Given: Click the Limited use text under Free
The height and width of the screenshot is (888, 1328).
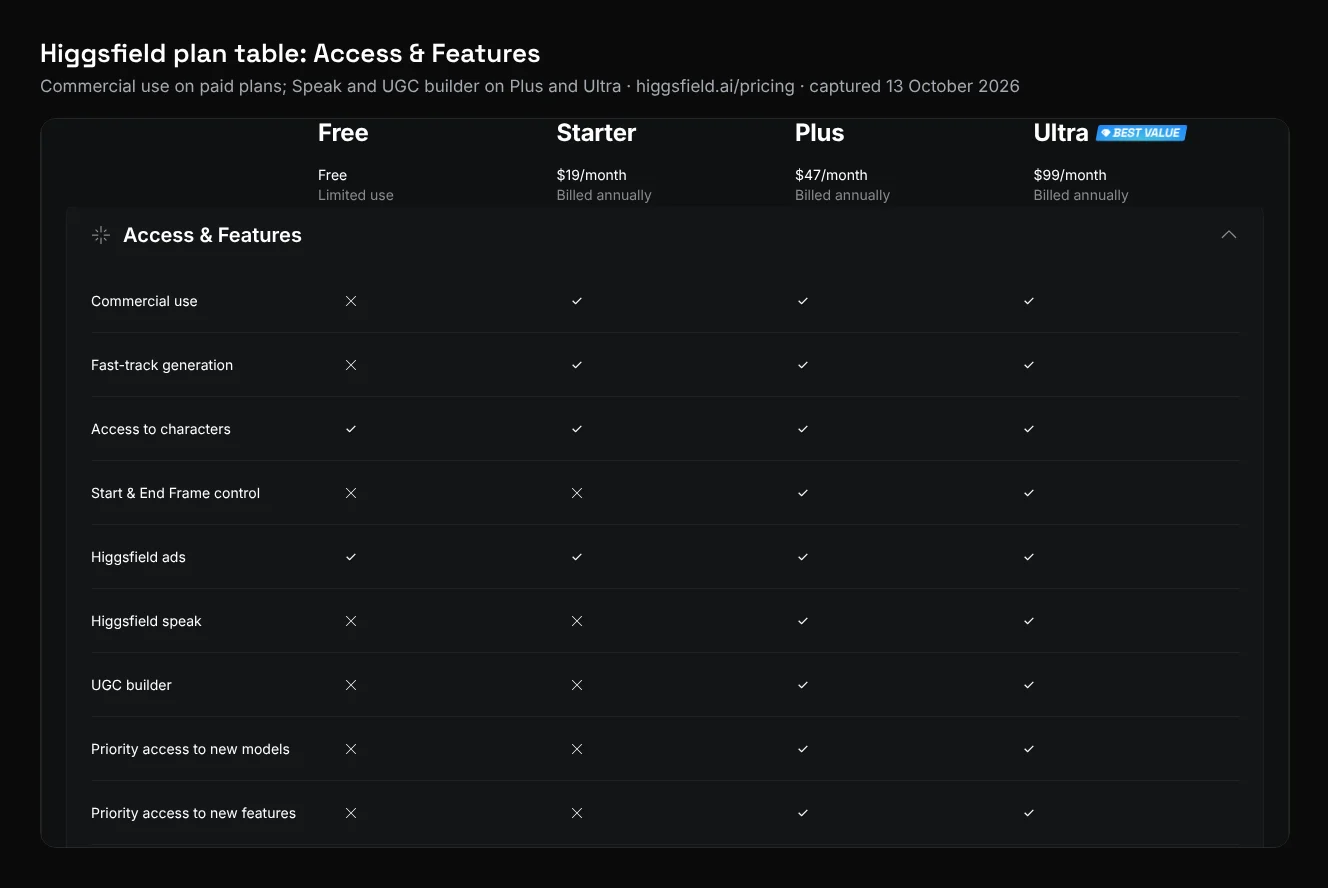Looking at the screenshot, I should (356, 195).
